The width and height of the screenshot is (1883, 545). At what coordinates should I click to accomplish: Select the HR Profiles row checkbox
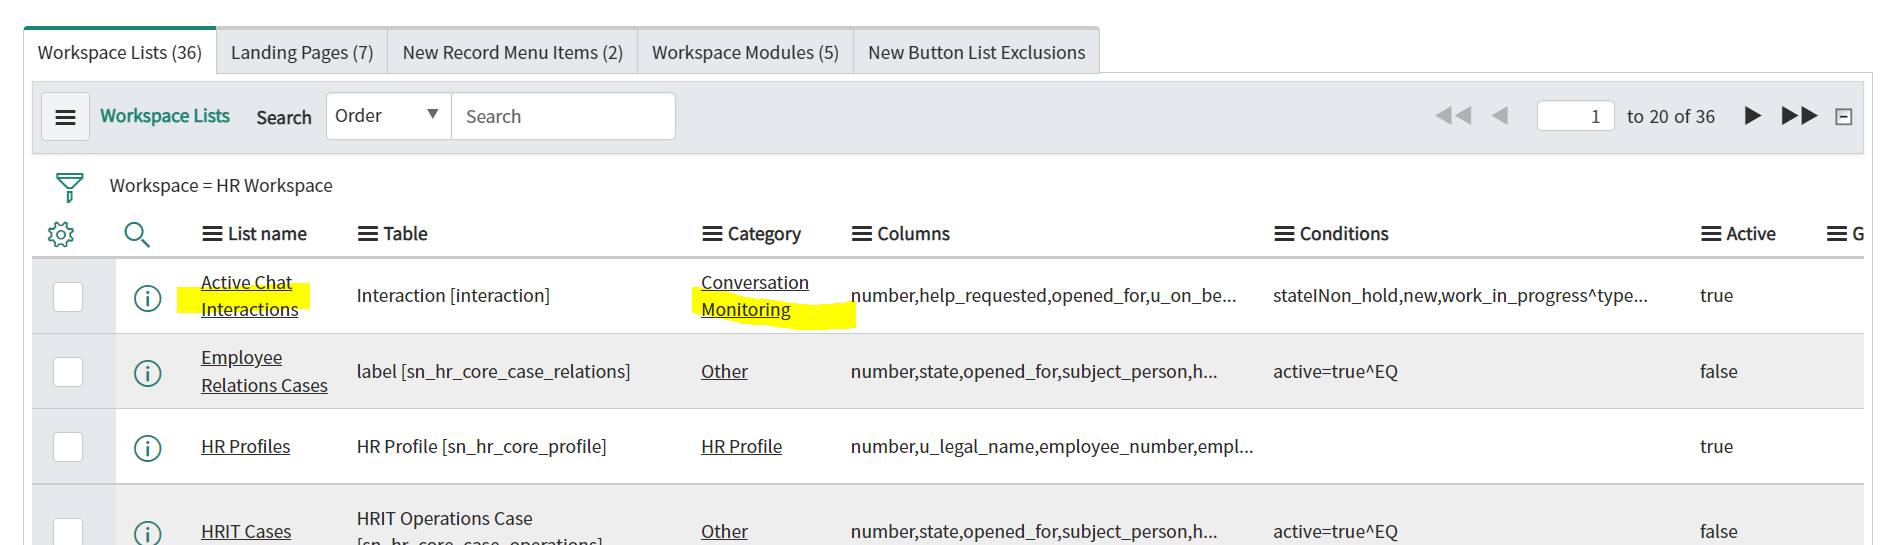tap(68, 447)
